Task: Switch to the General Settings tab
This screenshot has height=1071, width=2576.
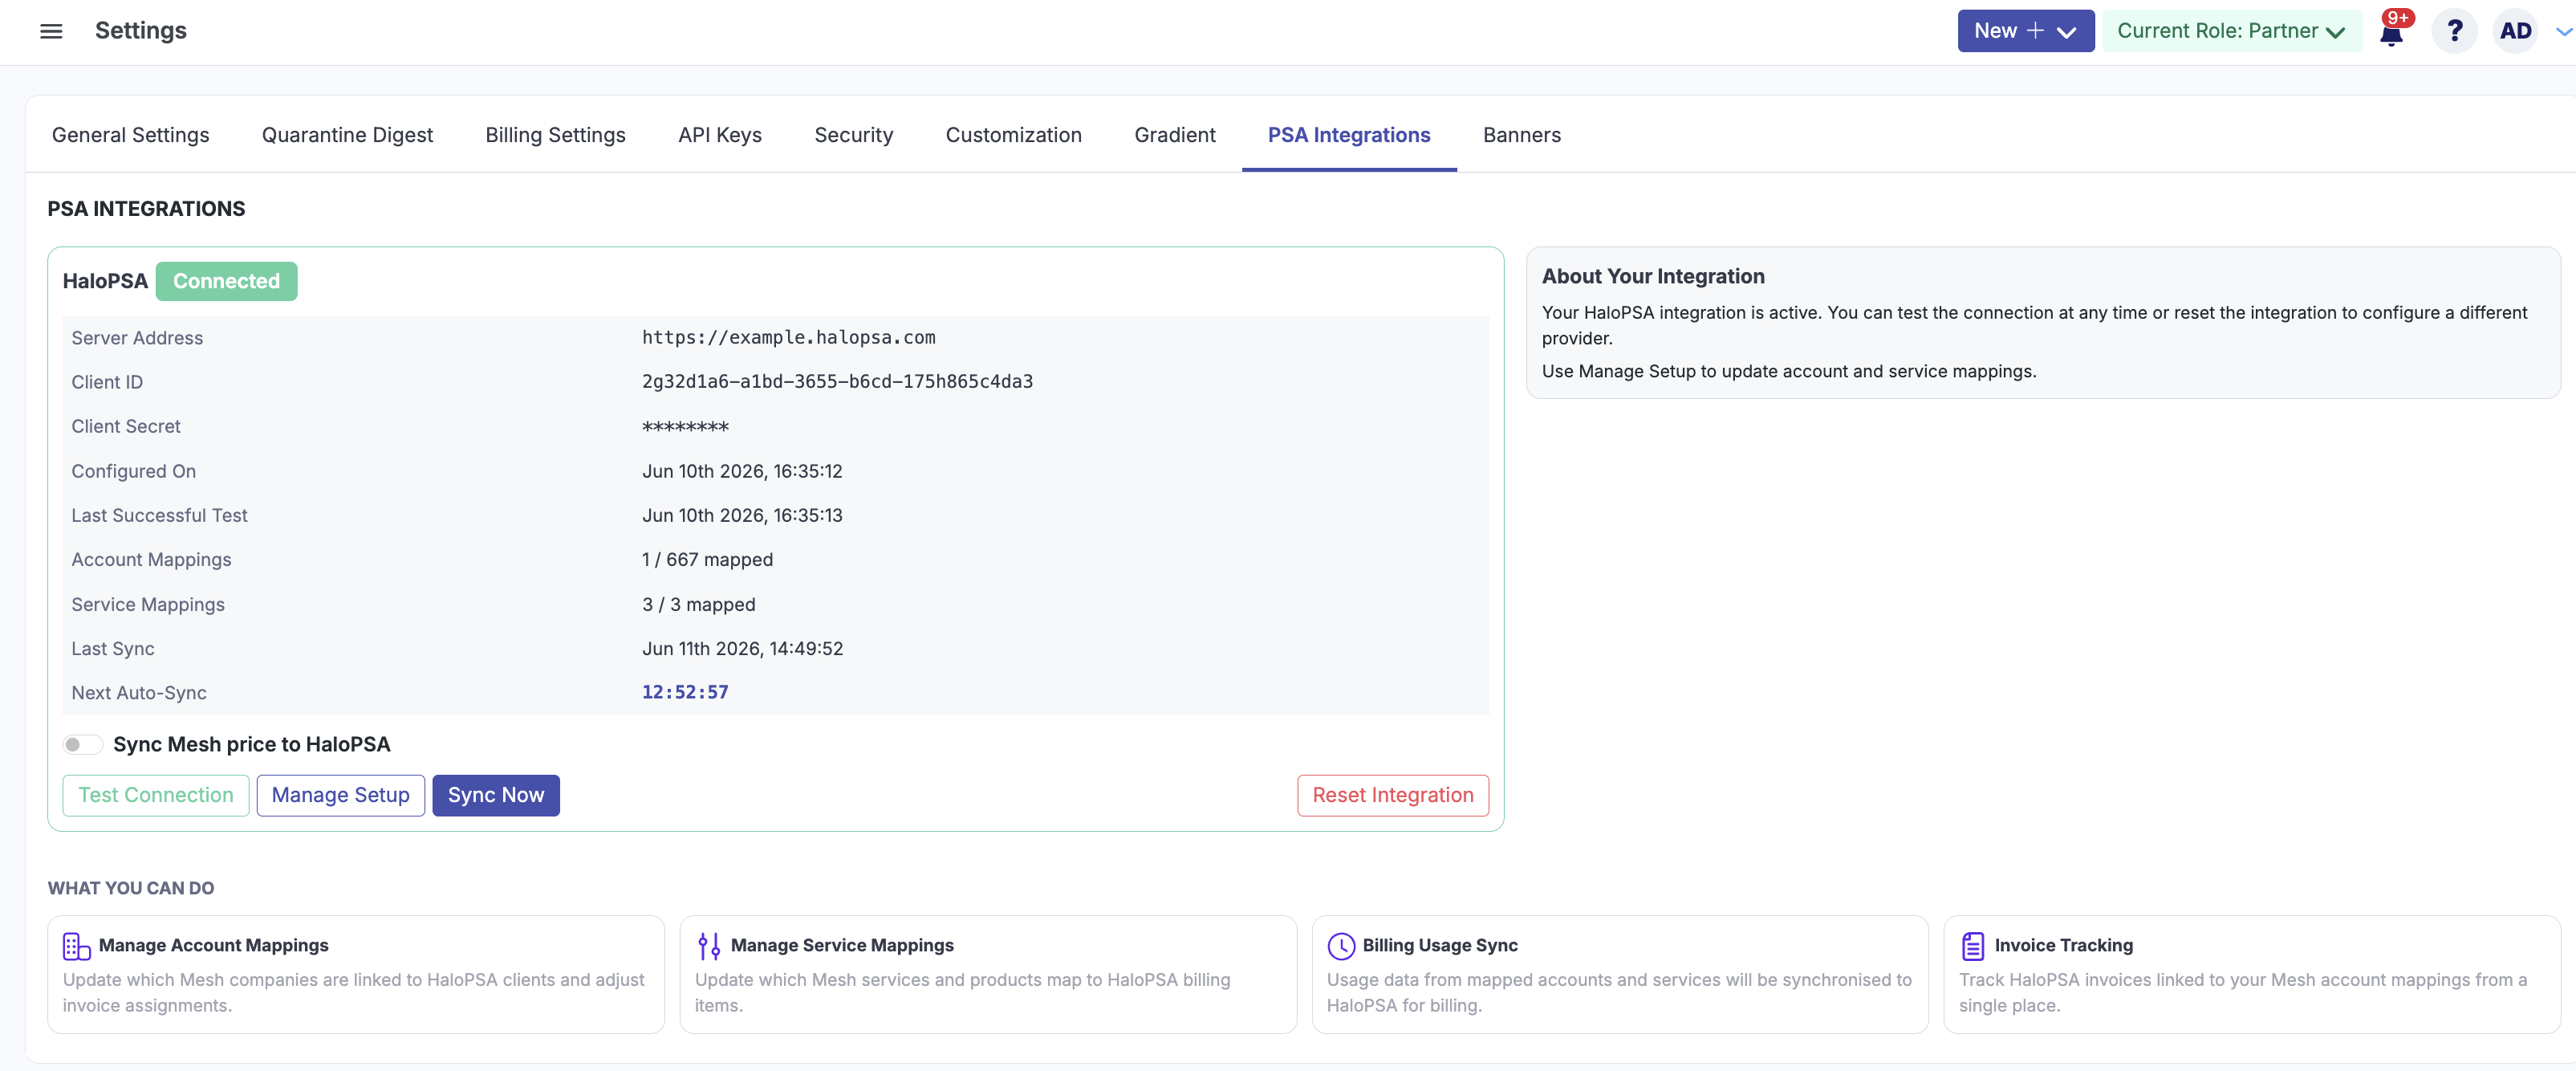Action: [130, 135]
